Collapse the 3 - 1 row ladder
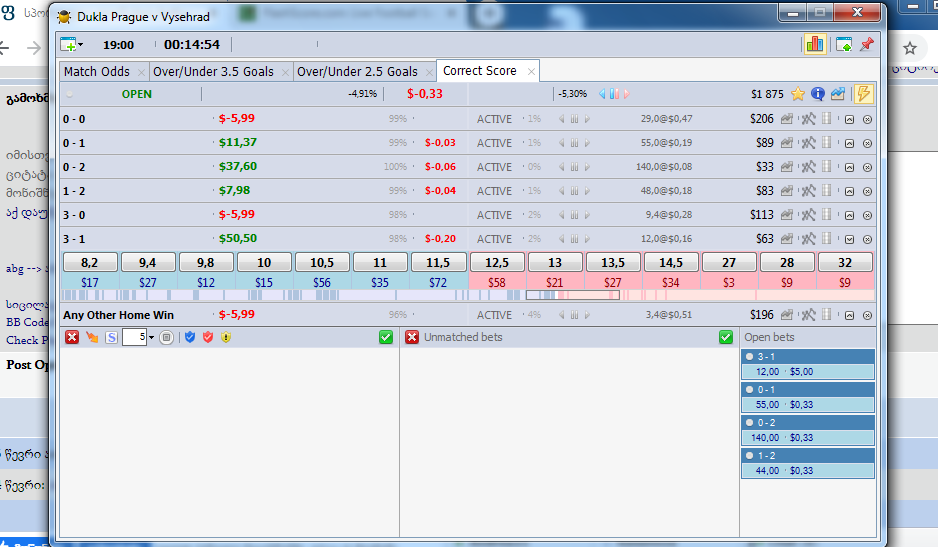This screenshot has width=938, height=547. pos(849,239)
